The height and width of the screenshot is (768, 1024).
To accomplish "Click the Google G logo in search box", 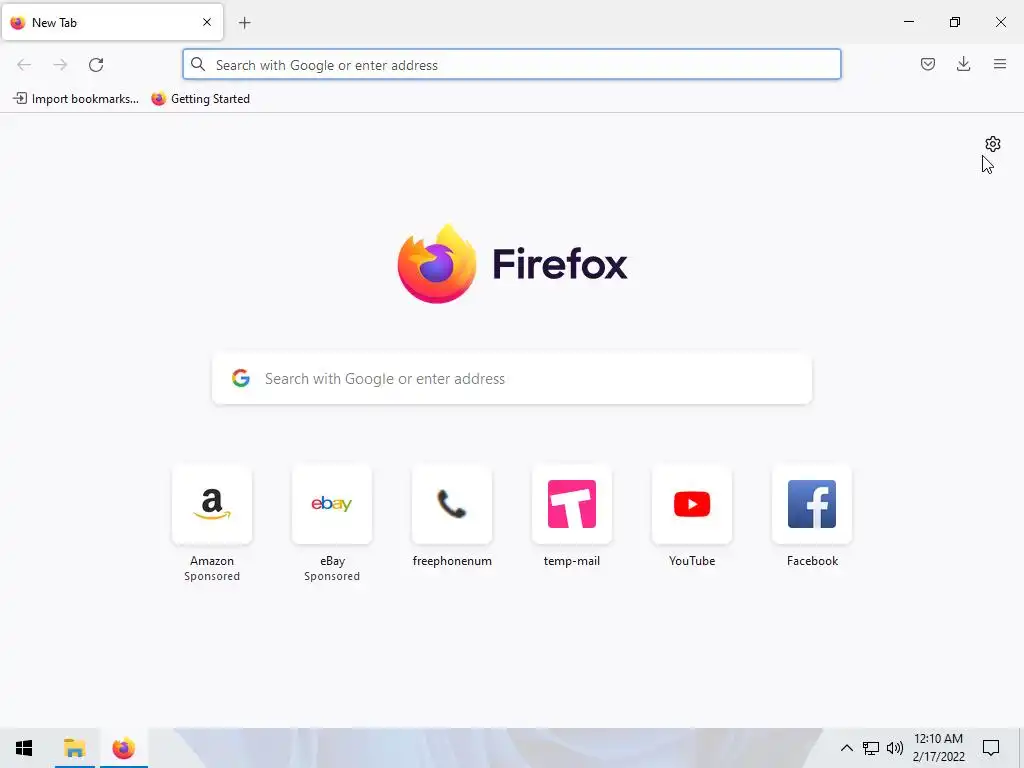I will [x=241, y=378].
